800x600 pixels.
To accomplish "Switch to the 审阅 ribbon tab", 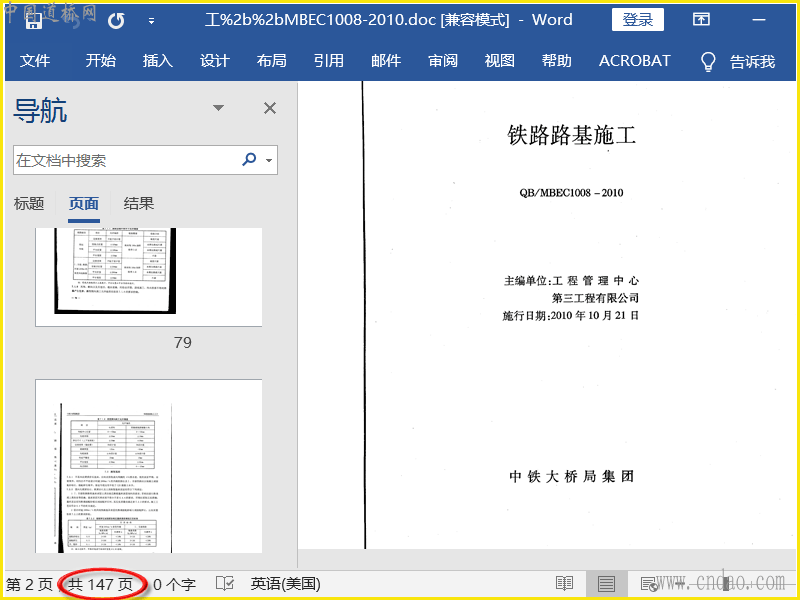I will [443, 61].
